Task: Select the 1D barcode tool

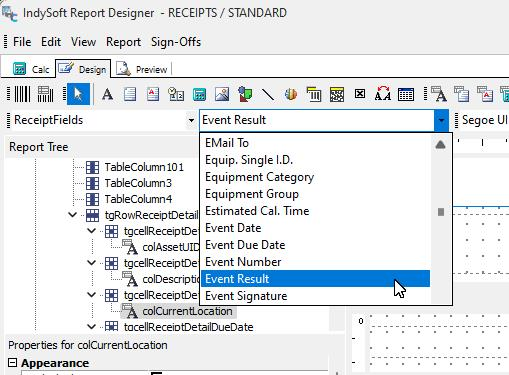Action: tap(22, 94)
